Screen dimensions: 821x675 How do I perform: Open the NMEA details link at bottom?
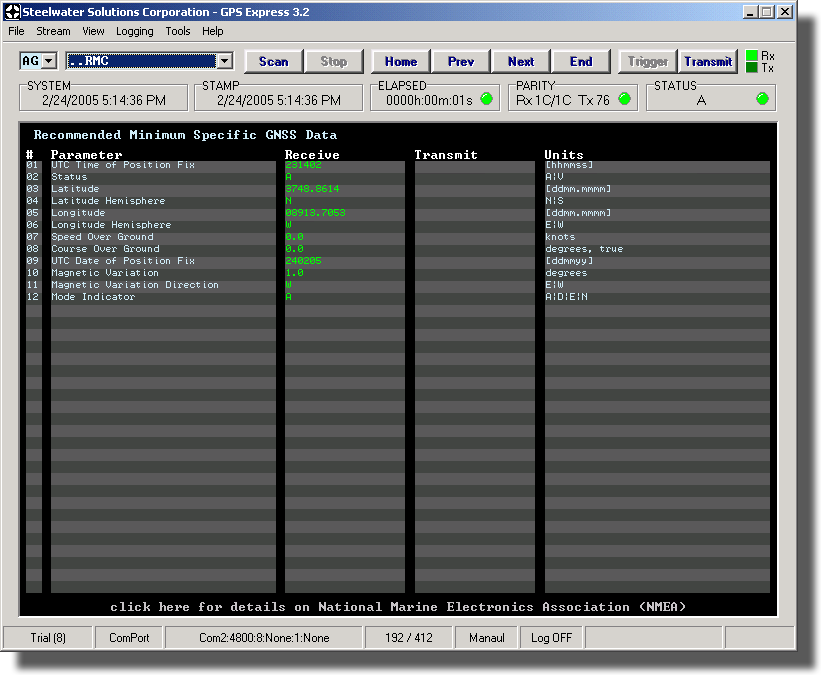pos(397,607)
